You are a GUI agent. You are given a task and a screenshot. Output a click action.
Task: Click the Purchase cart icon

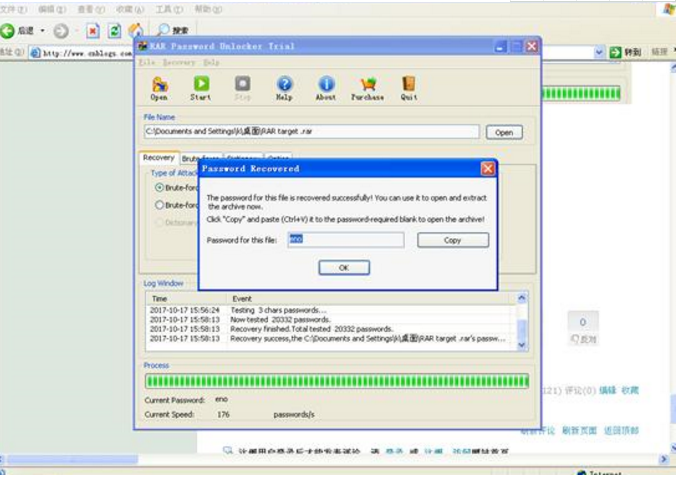367,88
